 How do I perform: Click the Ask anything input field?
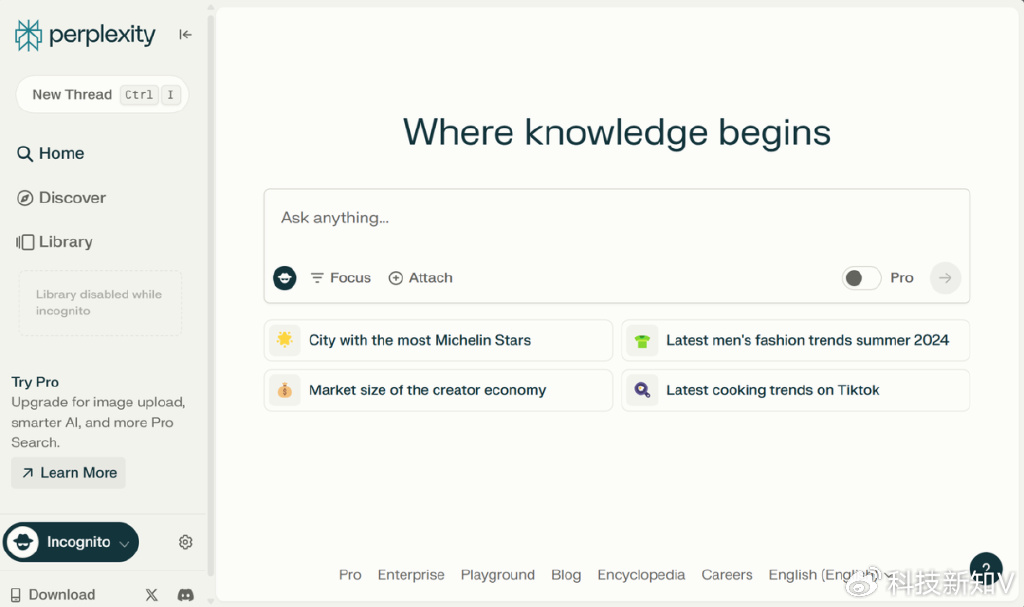[x=616, y=218]
